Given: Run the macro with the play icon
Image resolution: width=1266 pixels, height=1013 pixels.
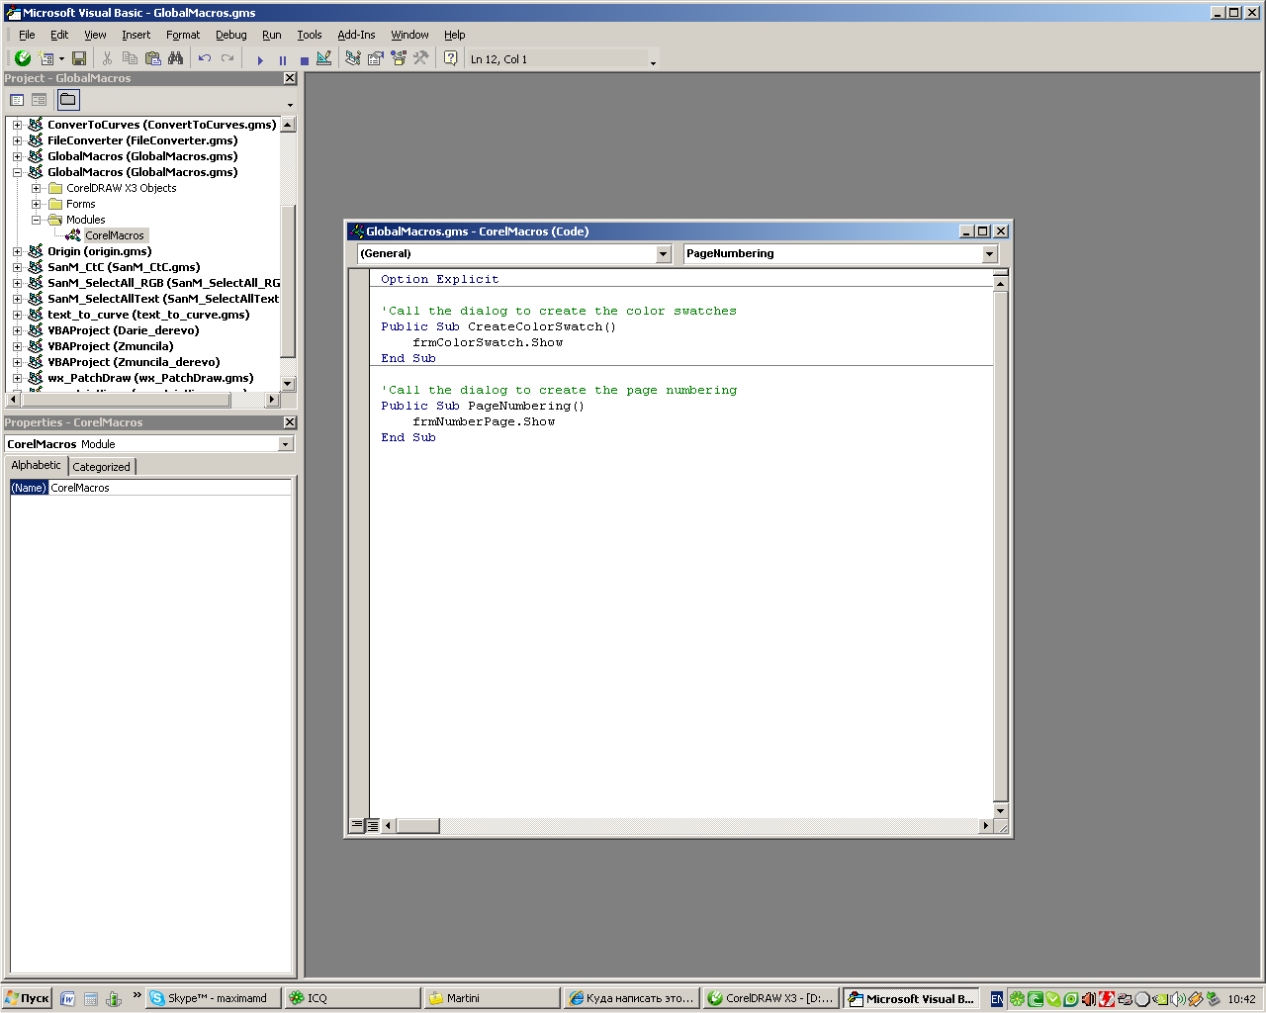Looking at the screenshot, I should (x=260, y=60).
